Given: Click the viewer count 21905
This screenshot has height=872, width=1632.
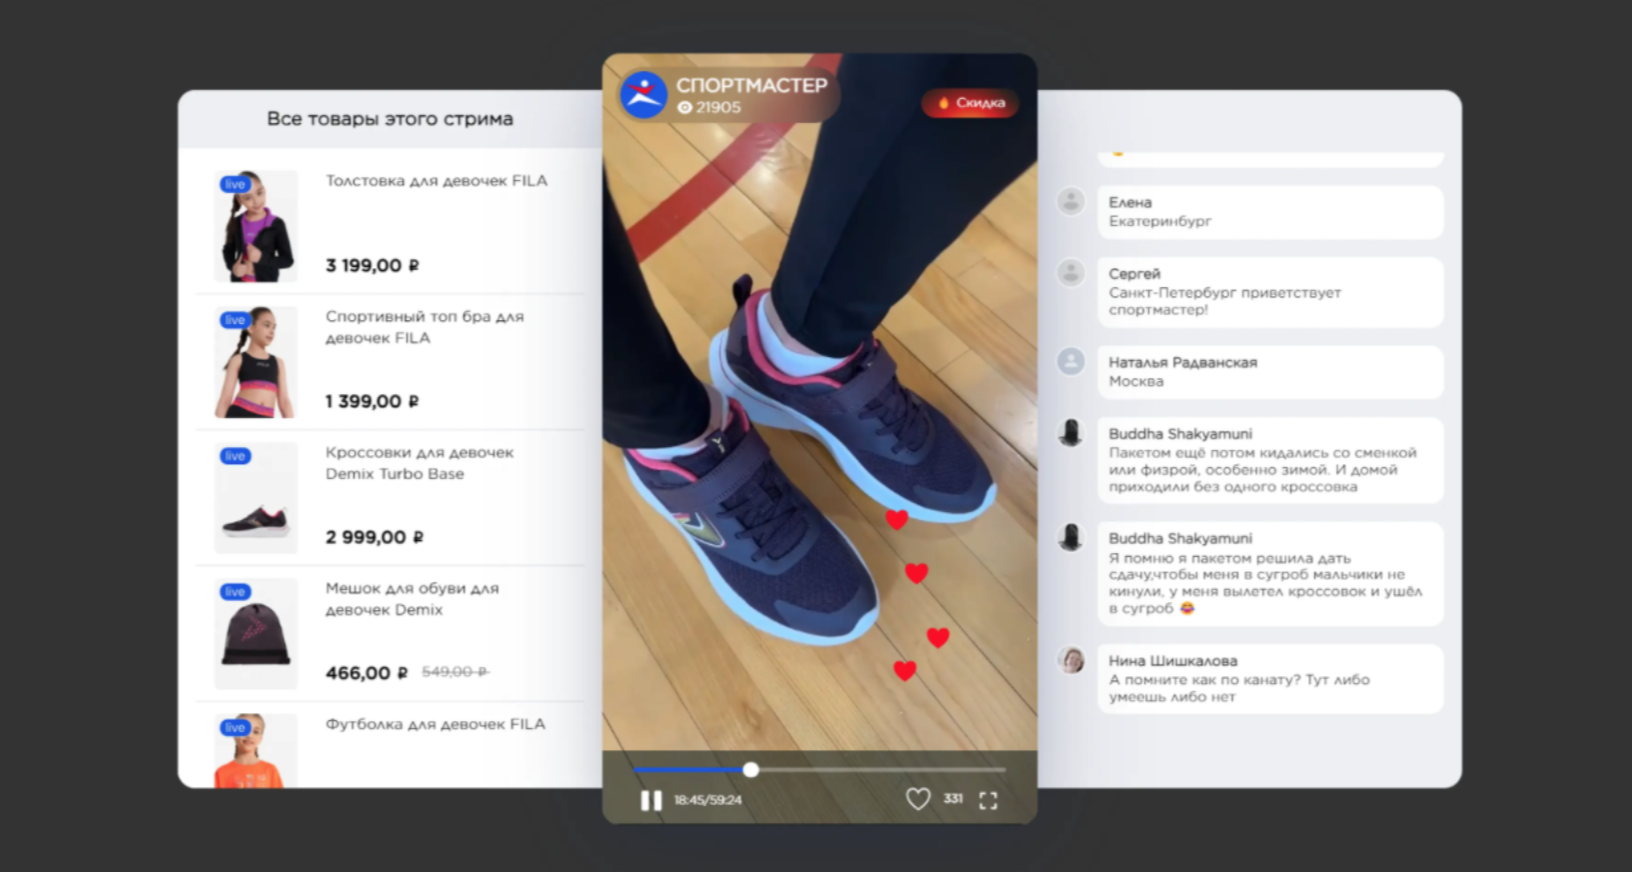Looking at the screenshot, I should click(710, 108).
